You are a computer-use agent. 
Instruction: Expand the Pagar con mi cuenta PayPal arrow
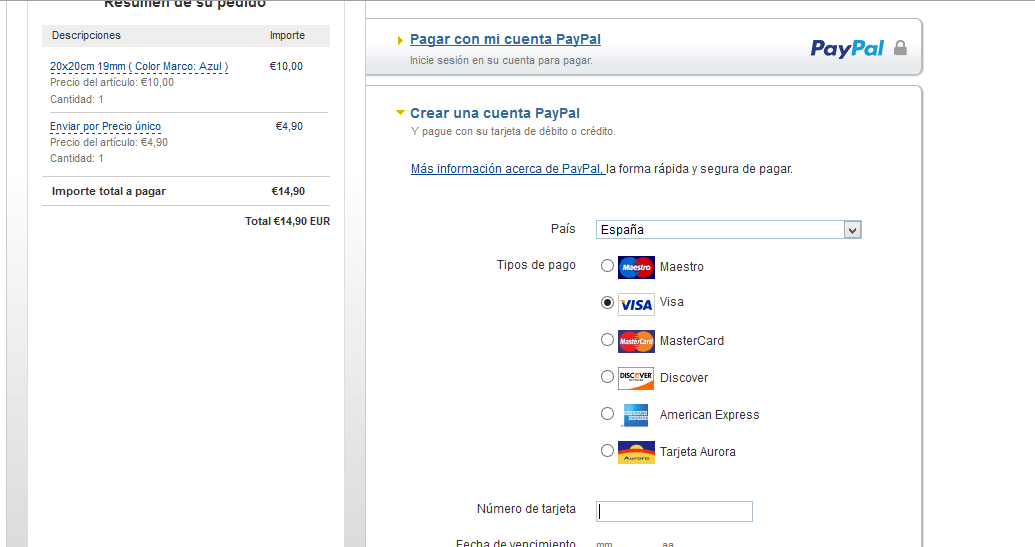coord(400,40)
